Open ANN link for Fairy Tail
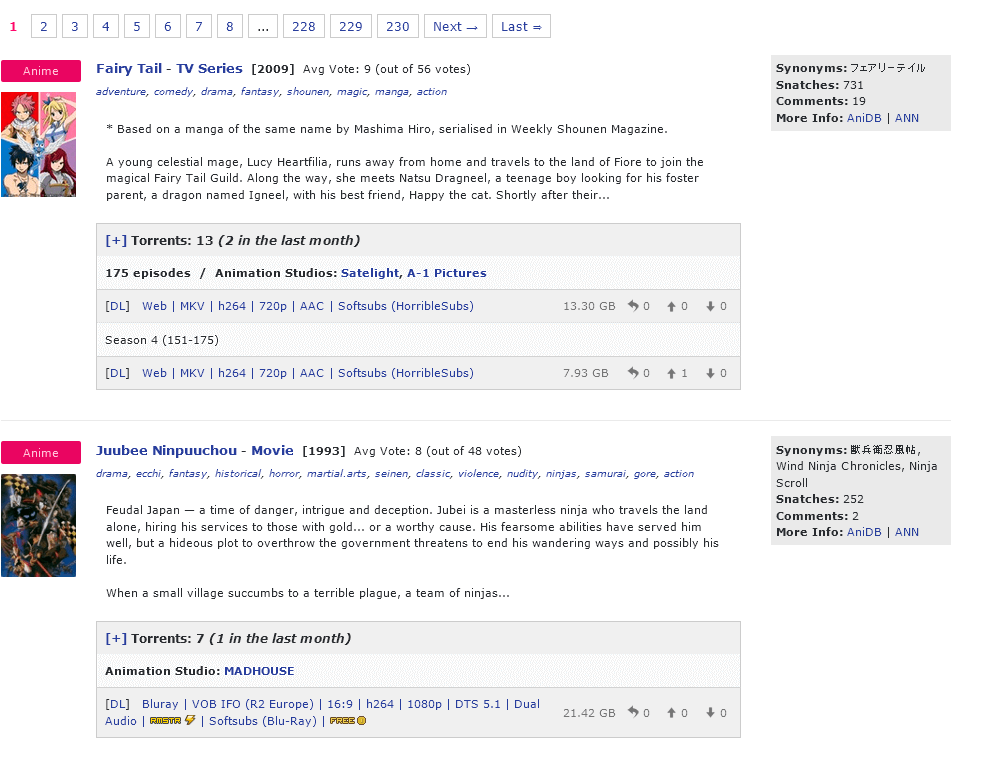Image resolution: width=1004 pixels, height=763 pixels. click(907, 118)
